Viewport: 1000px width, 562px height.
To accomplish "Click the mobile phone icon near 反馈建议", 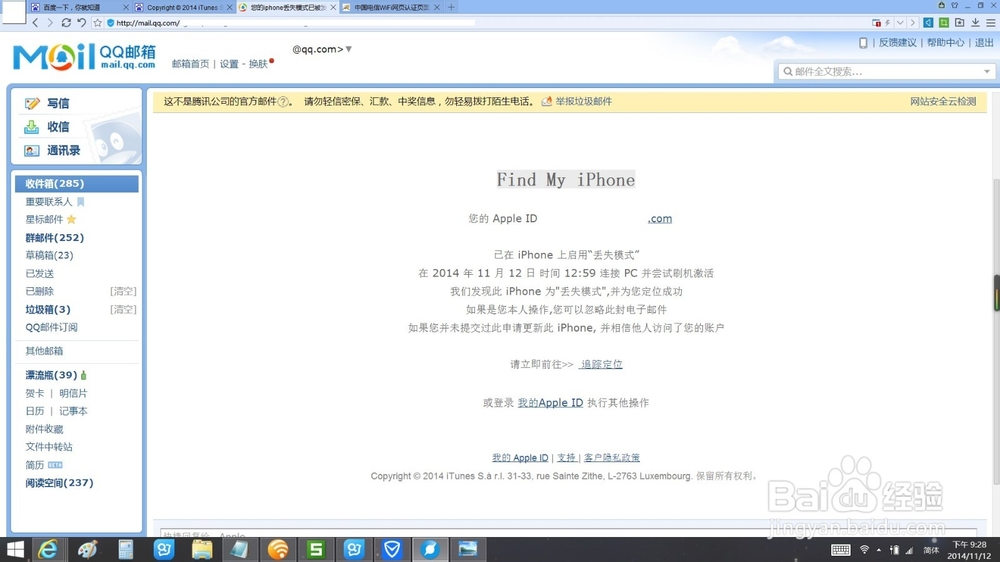I will point(863,43).
